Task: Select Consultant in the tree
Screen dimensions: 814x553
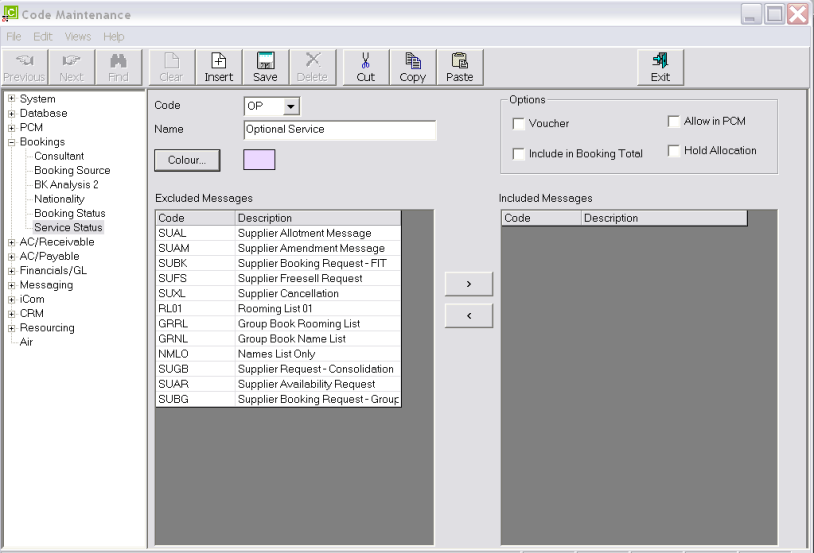Action: [x=59, y=156]
